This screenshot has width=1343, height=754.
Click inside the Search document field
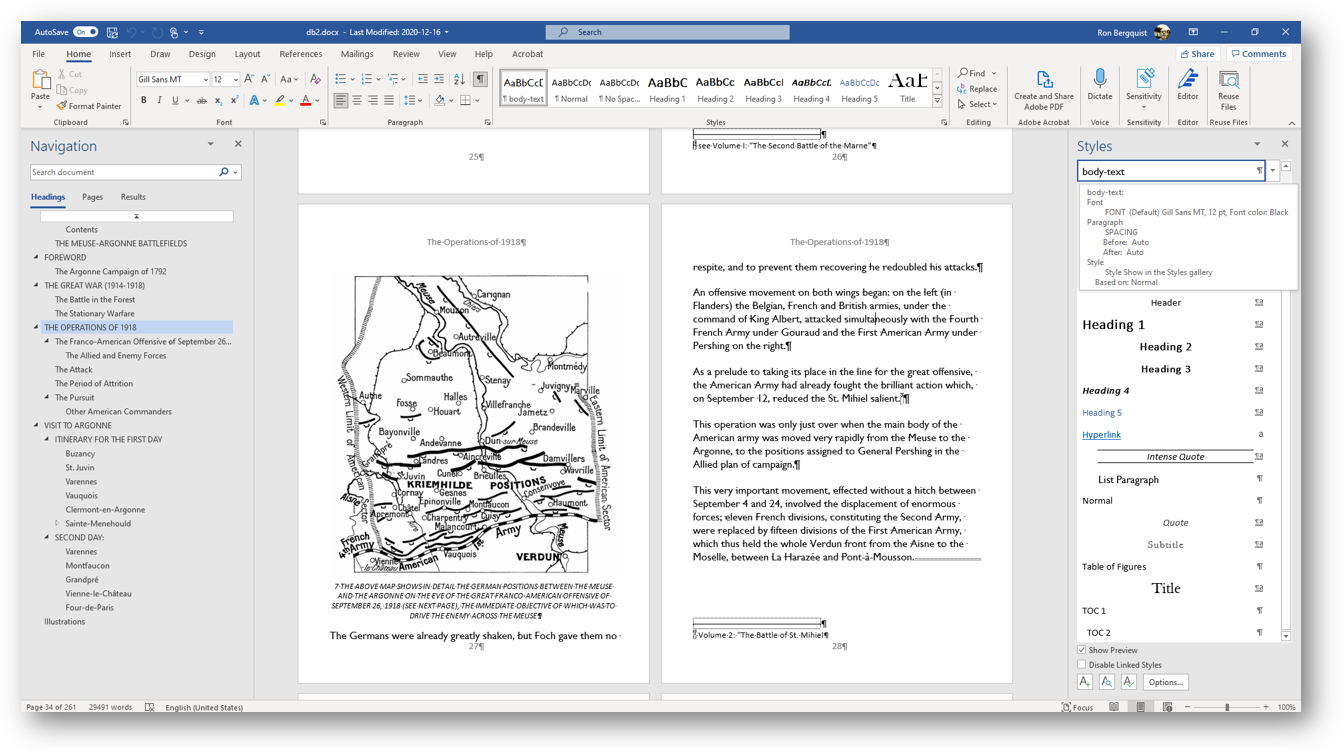coord(120,171)
